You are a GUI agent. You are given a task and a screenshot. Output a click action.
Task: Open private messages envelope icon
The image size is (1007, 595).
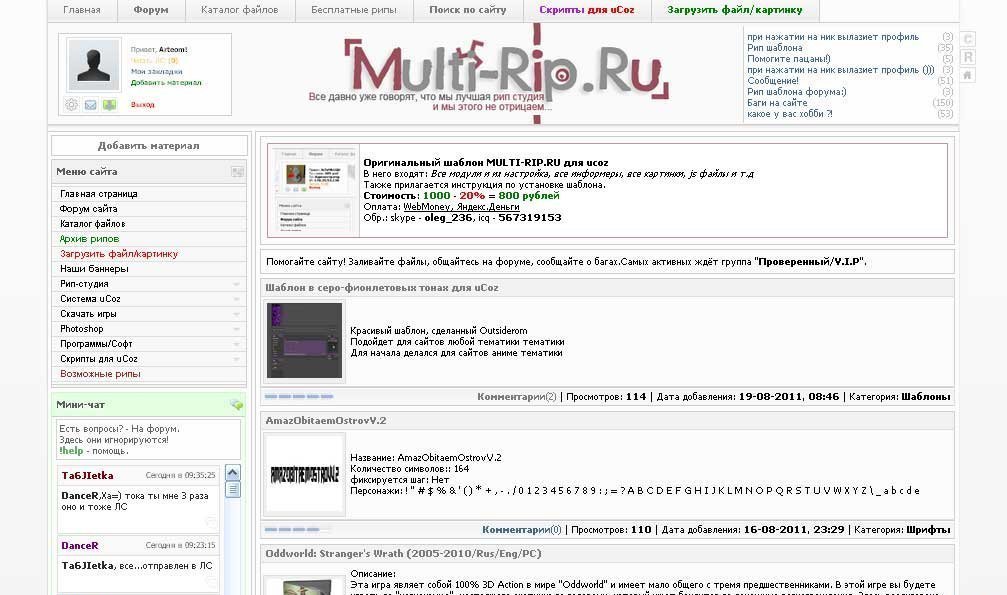coord(91,105)
